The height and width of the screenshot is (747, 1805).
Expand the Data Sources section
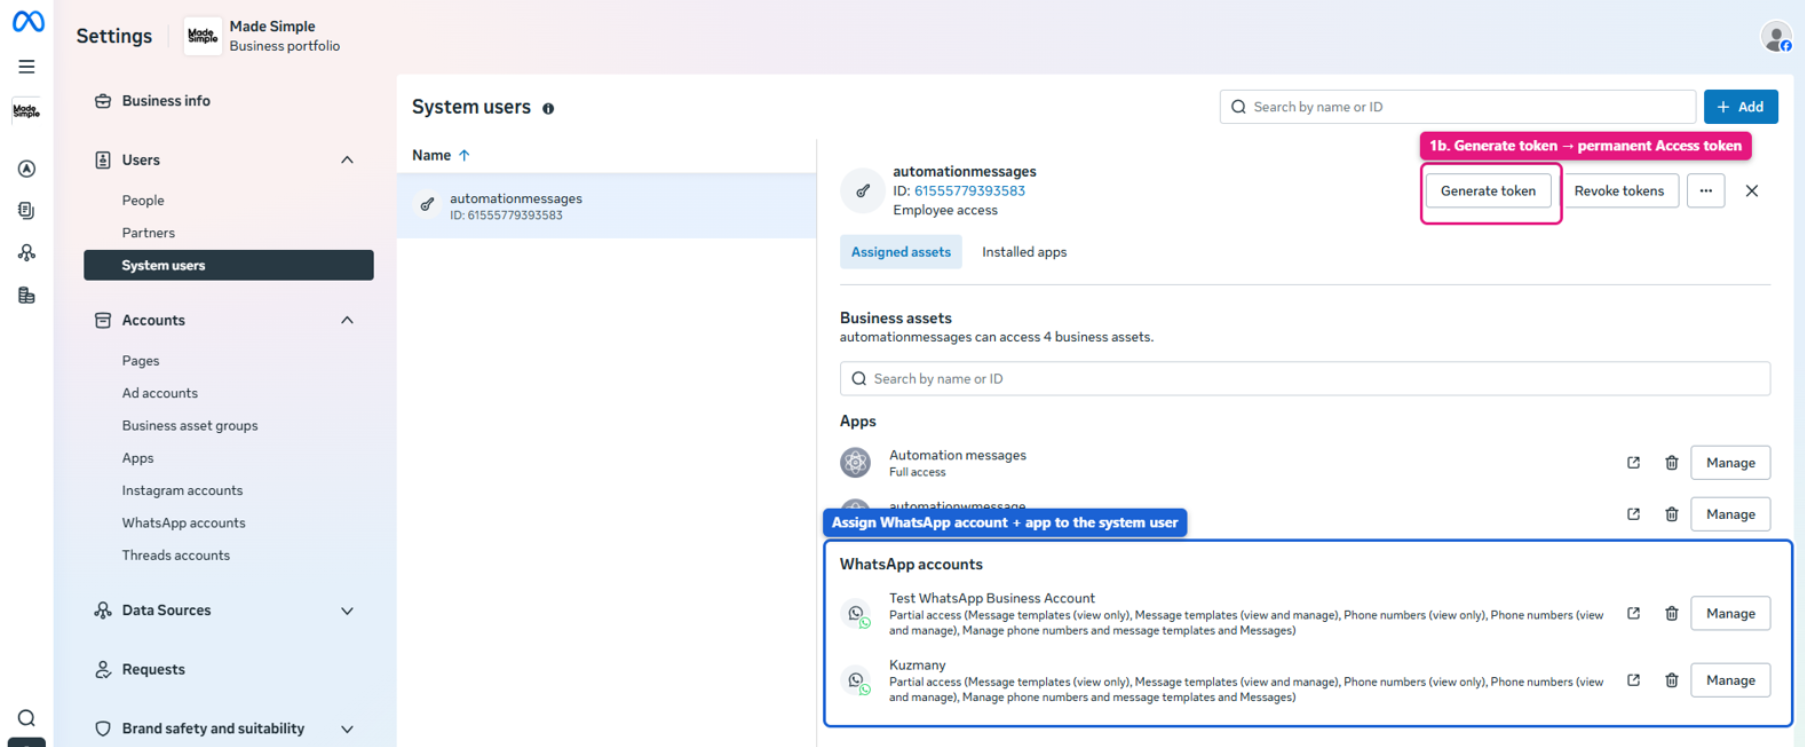pos(347,611)
